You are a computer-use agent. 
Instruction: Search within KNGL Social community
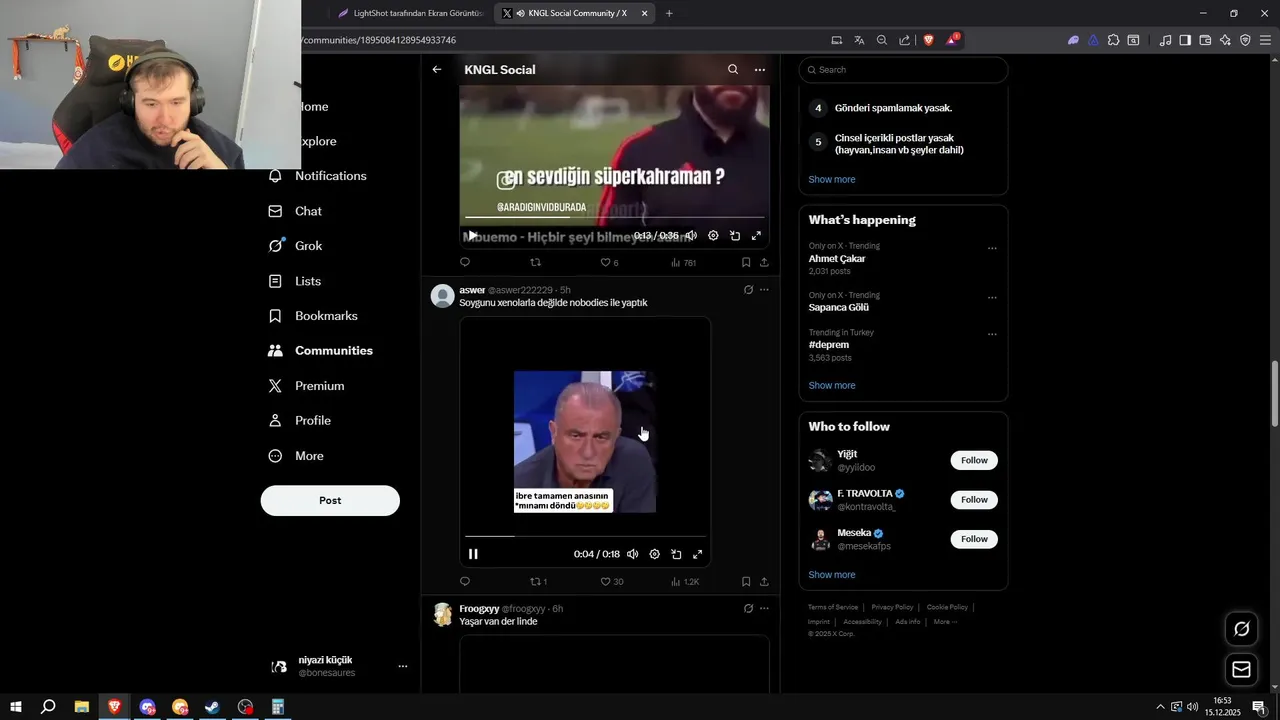[733, 70]
